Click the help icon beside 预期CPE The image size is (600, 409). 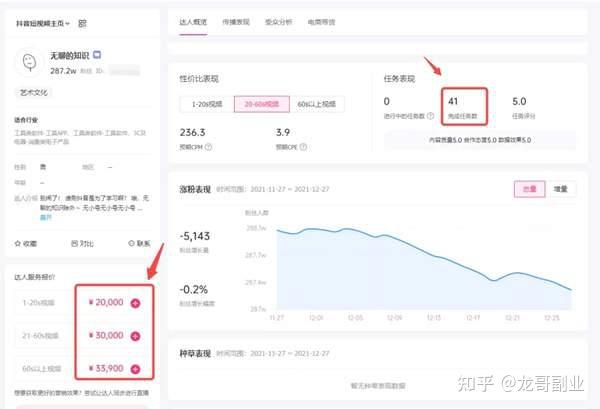coord(303,147)
